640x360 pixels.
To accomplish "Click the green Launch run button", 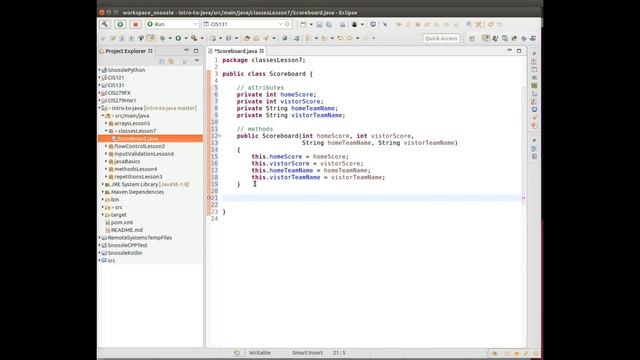I will click(120, 24).
